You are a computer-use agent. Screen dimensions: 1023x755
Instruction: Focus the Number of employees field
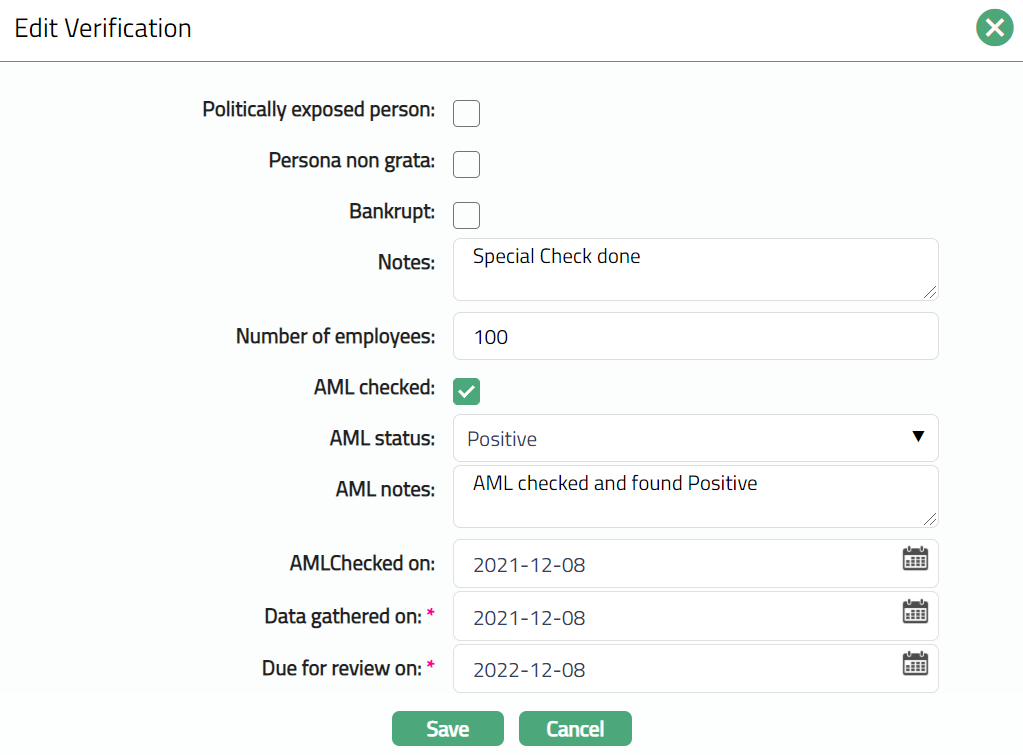click(695, 337)
